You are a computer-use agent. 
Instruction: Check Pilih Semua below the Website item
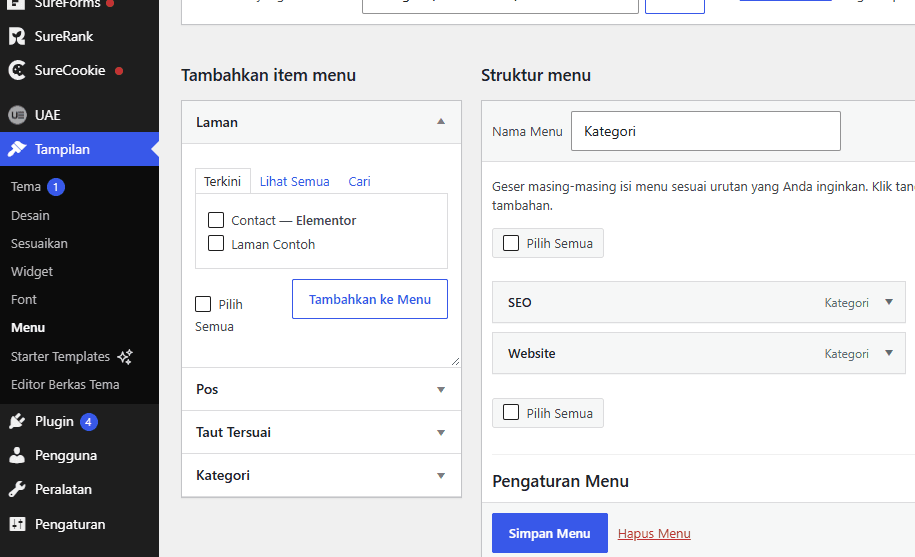(x=511, y=412)
